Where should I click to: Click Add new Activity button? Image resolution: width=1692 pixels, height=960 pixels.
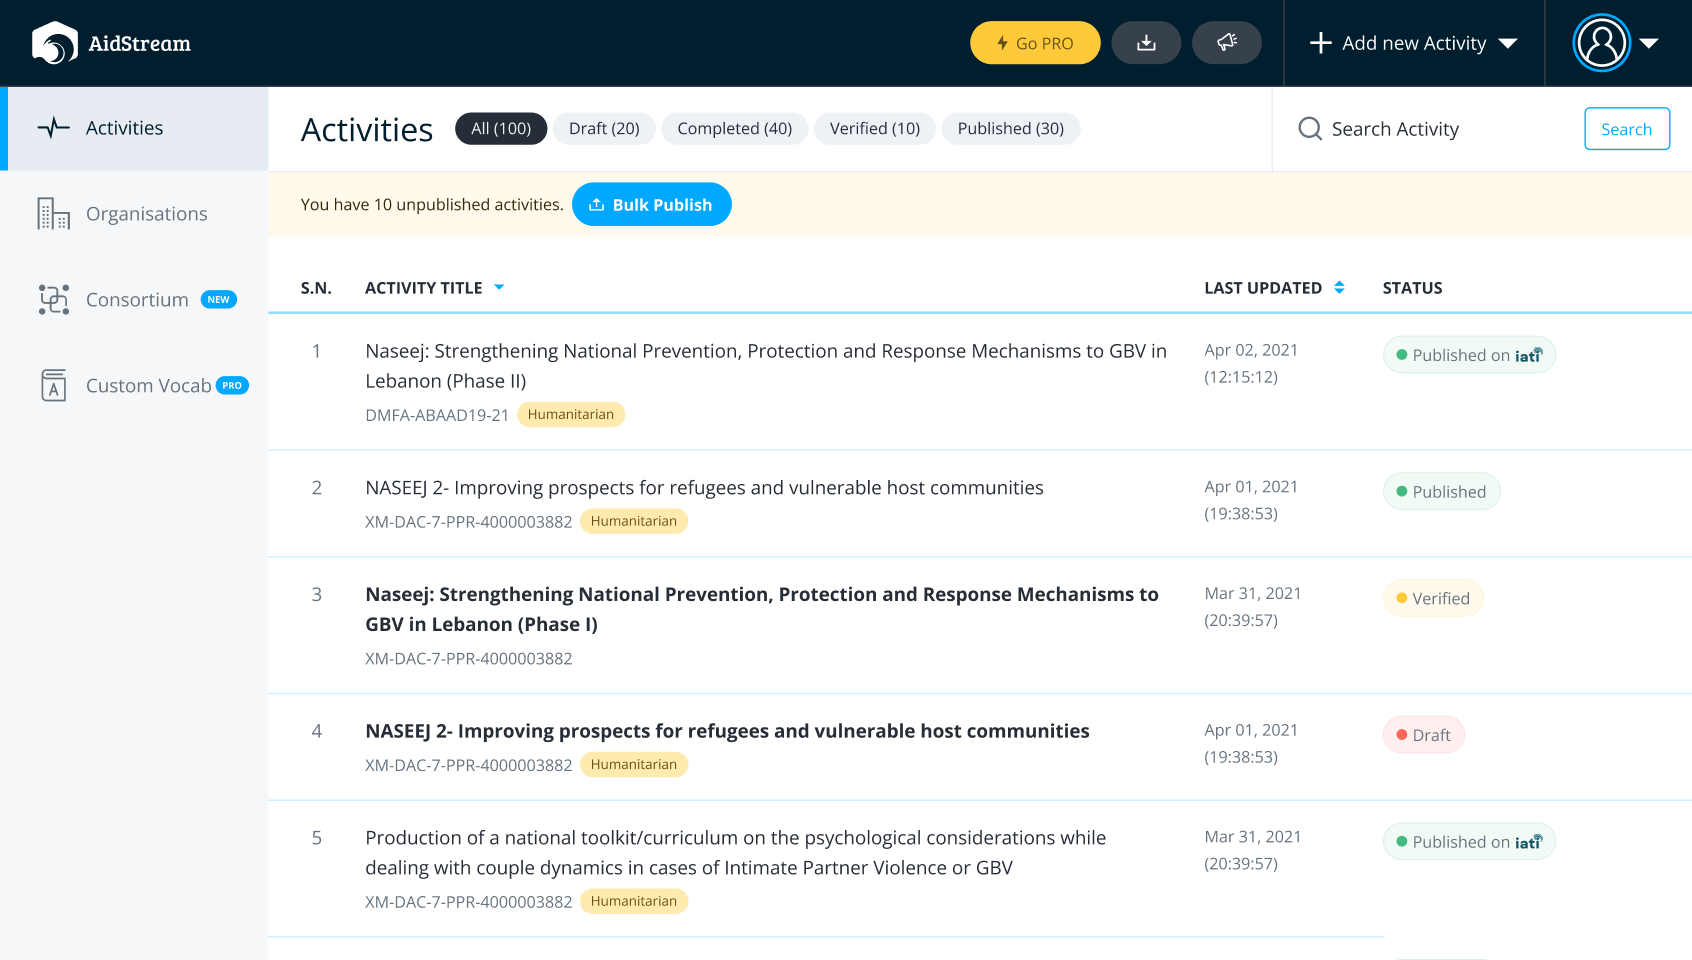pyautogui.click(x=1414, y=43)
